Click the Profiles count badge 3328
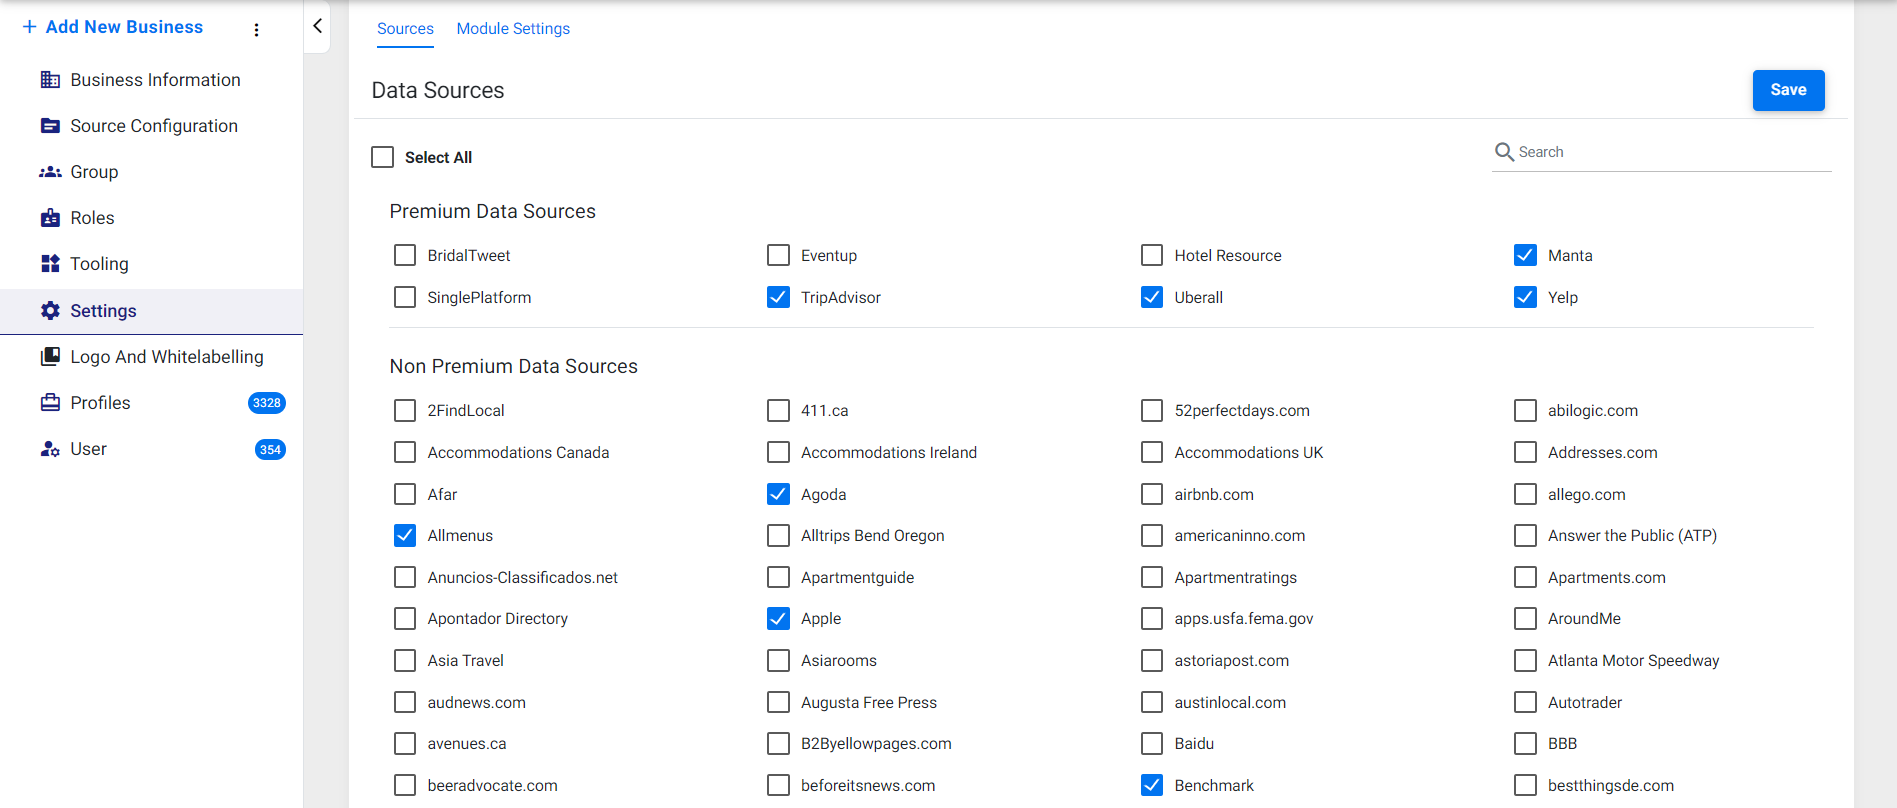The image size is (1897, 808). point(267,403)
